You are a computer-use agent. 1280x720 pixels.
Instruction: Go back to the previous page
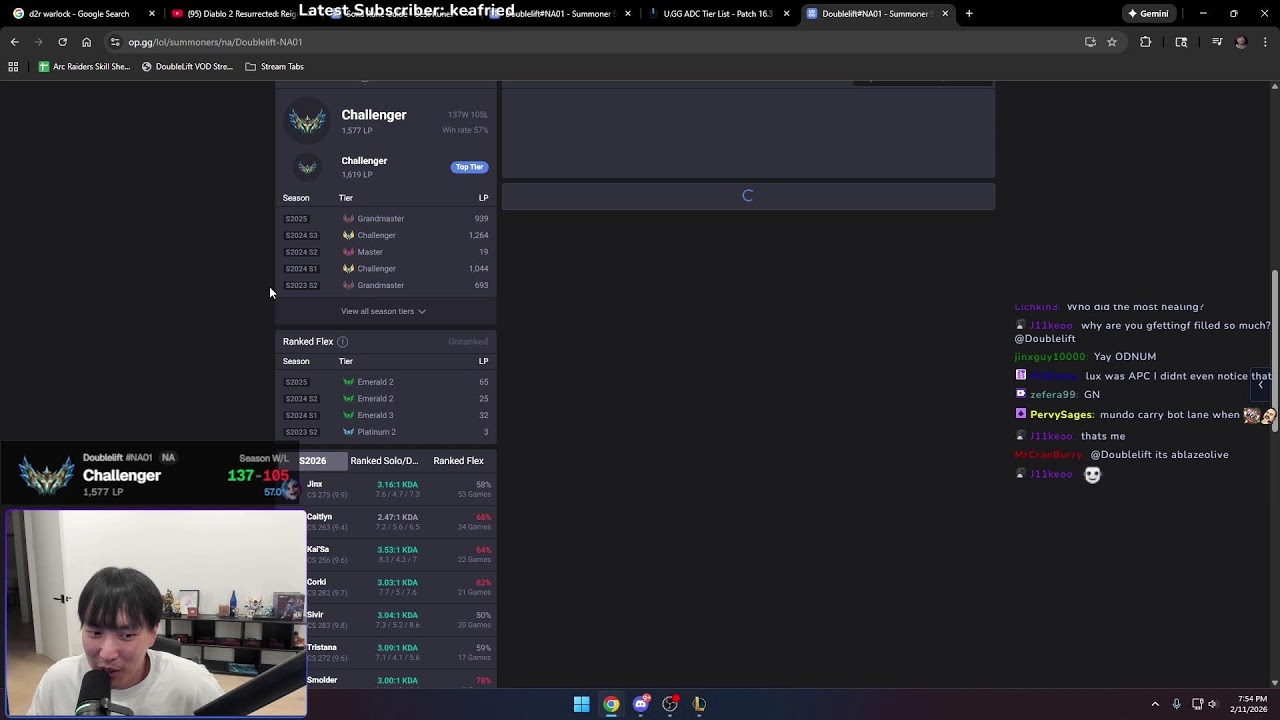(x=14, y=42)
